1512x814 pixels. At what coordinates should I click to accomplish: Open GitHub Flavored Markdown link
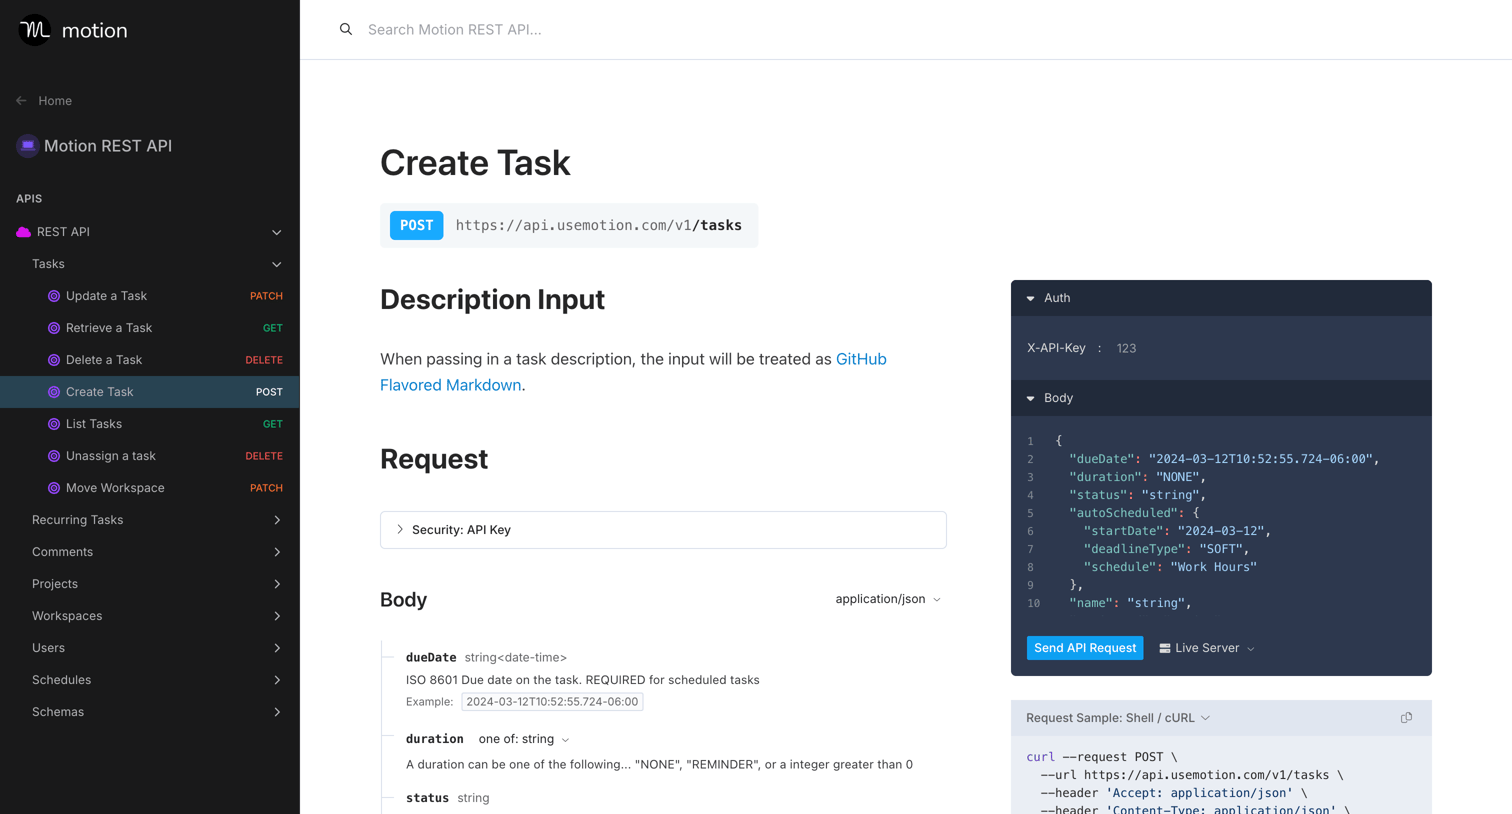pos(633,372)
